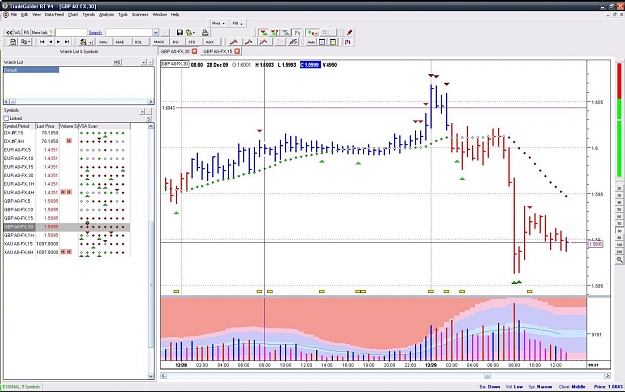Toggle the RSI indicator button

pyautogui.click(x=176, y=42)
